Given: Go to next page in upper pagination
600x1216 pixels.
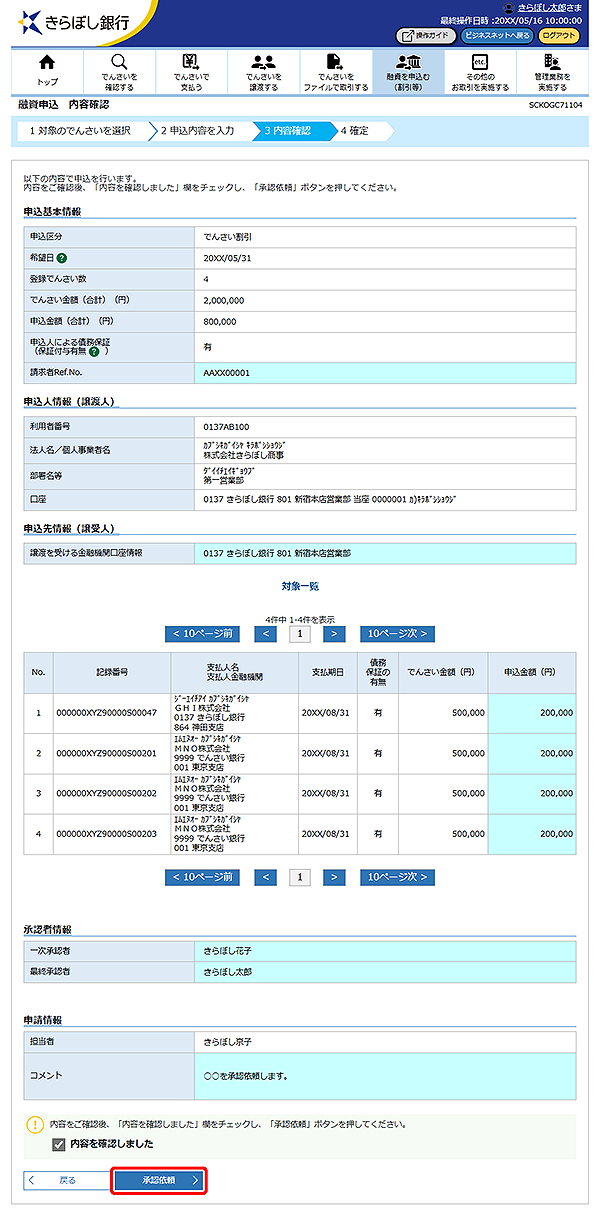Looking at the screenshot, I should [x=334, y=633].
